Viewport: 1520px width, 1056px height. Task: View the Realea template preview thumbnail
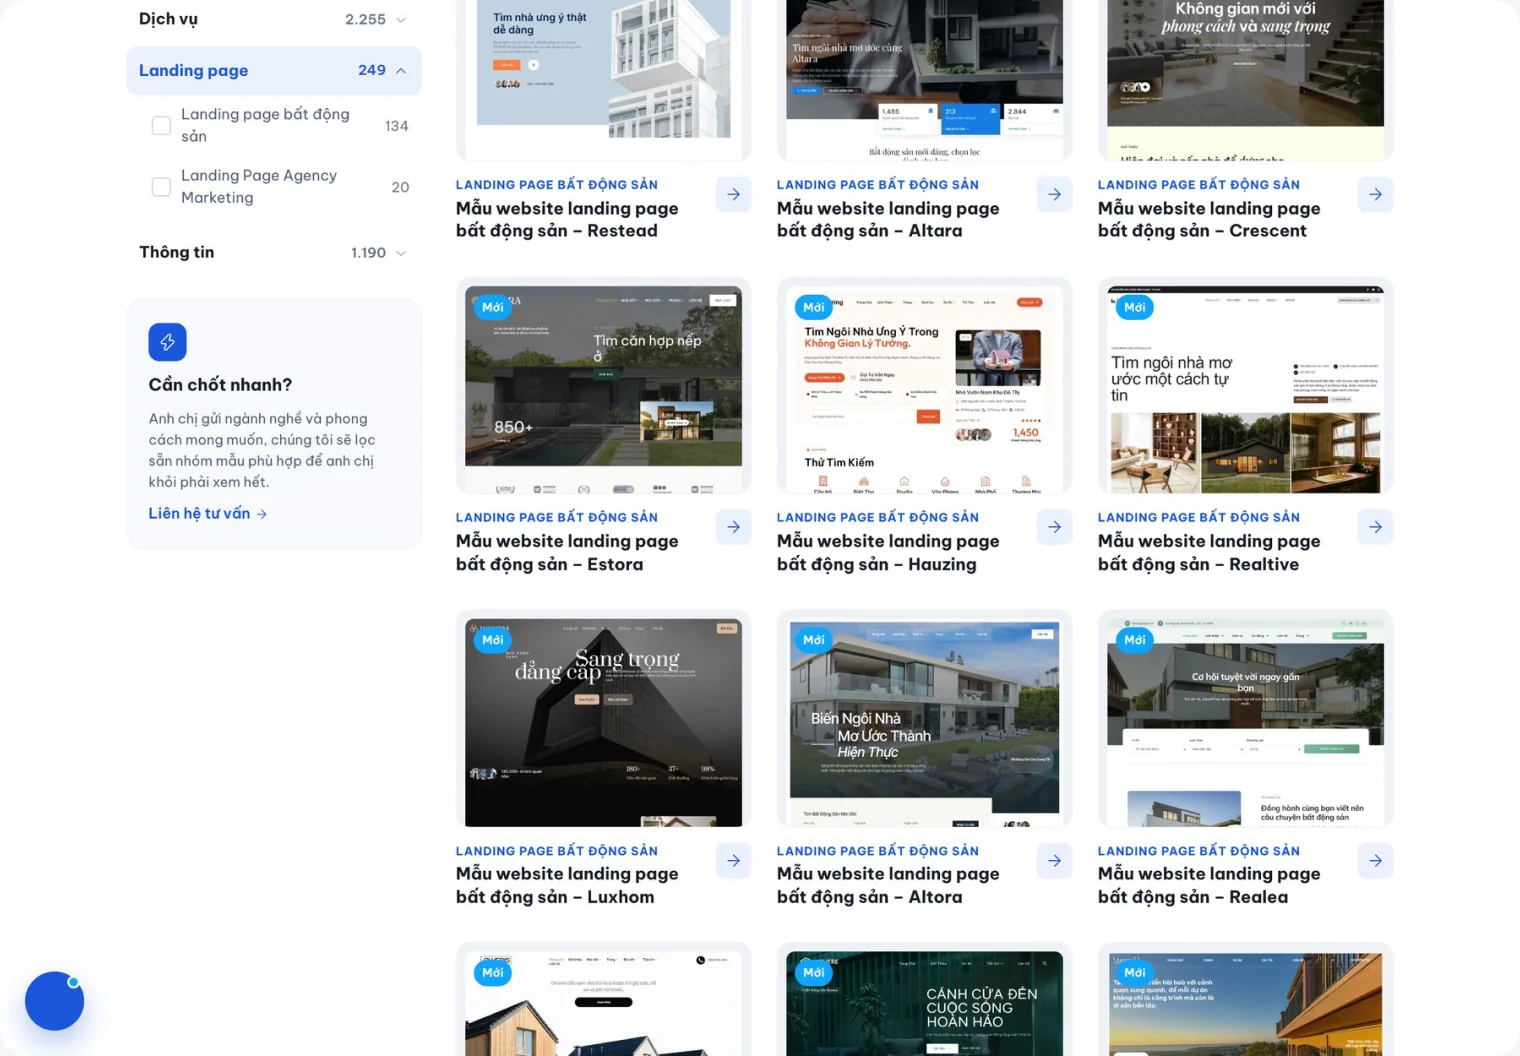pos(1245,719)
